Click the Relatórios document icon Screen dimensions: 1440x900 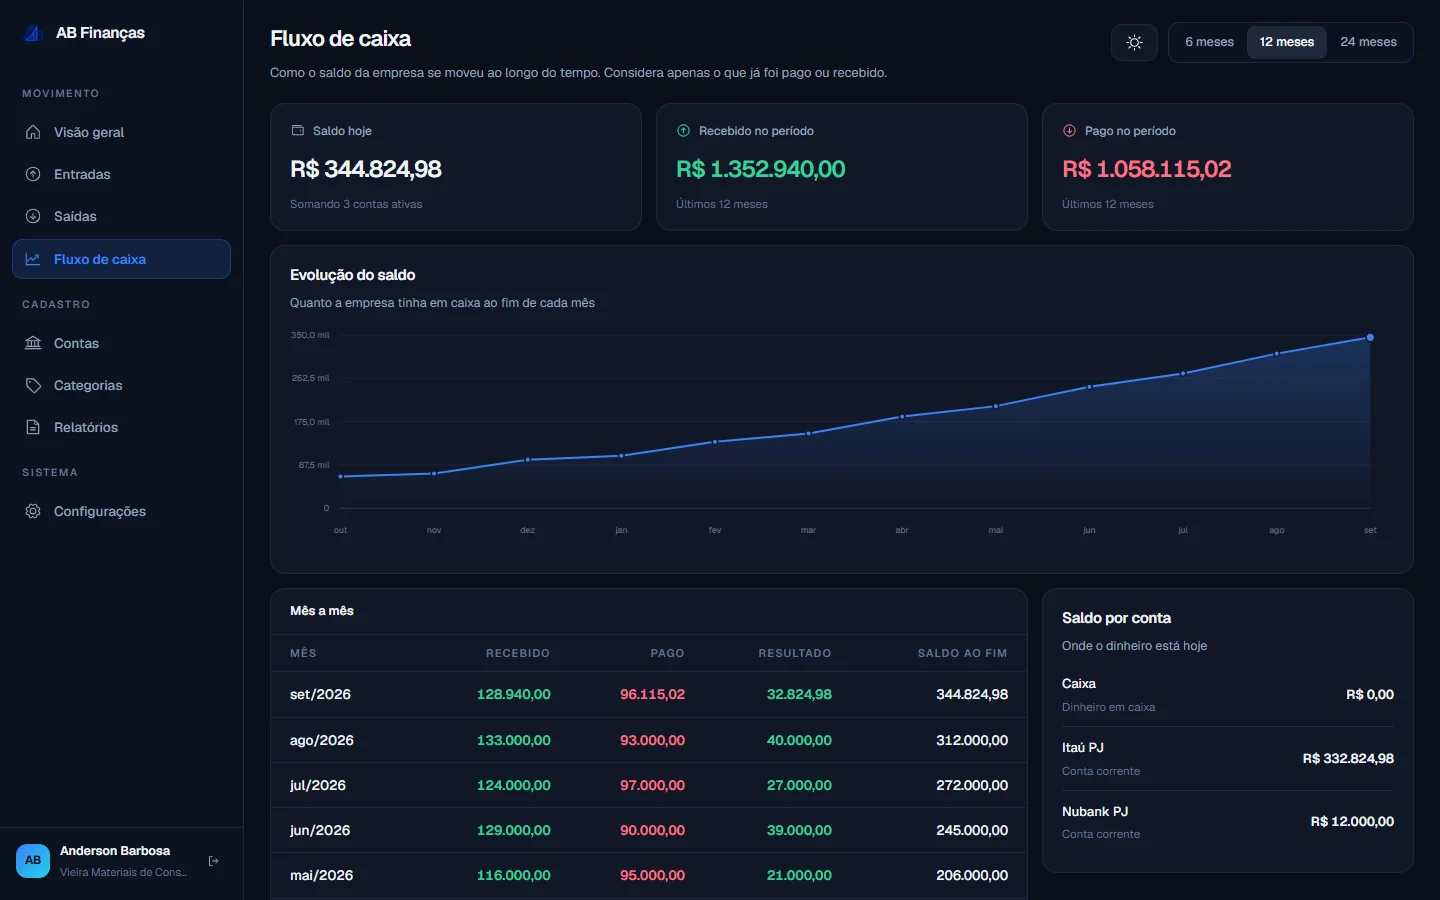point(33,427)
